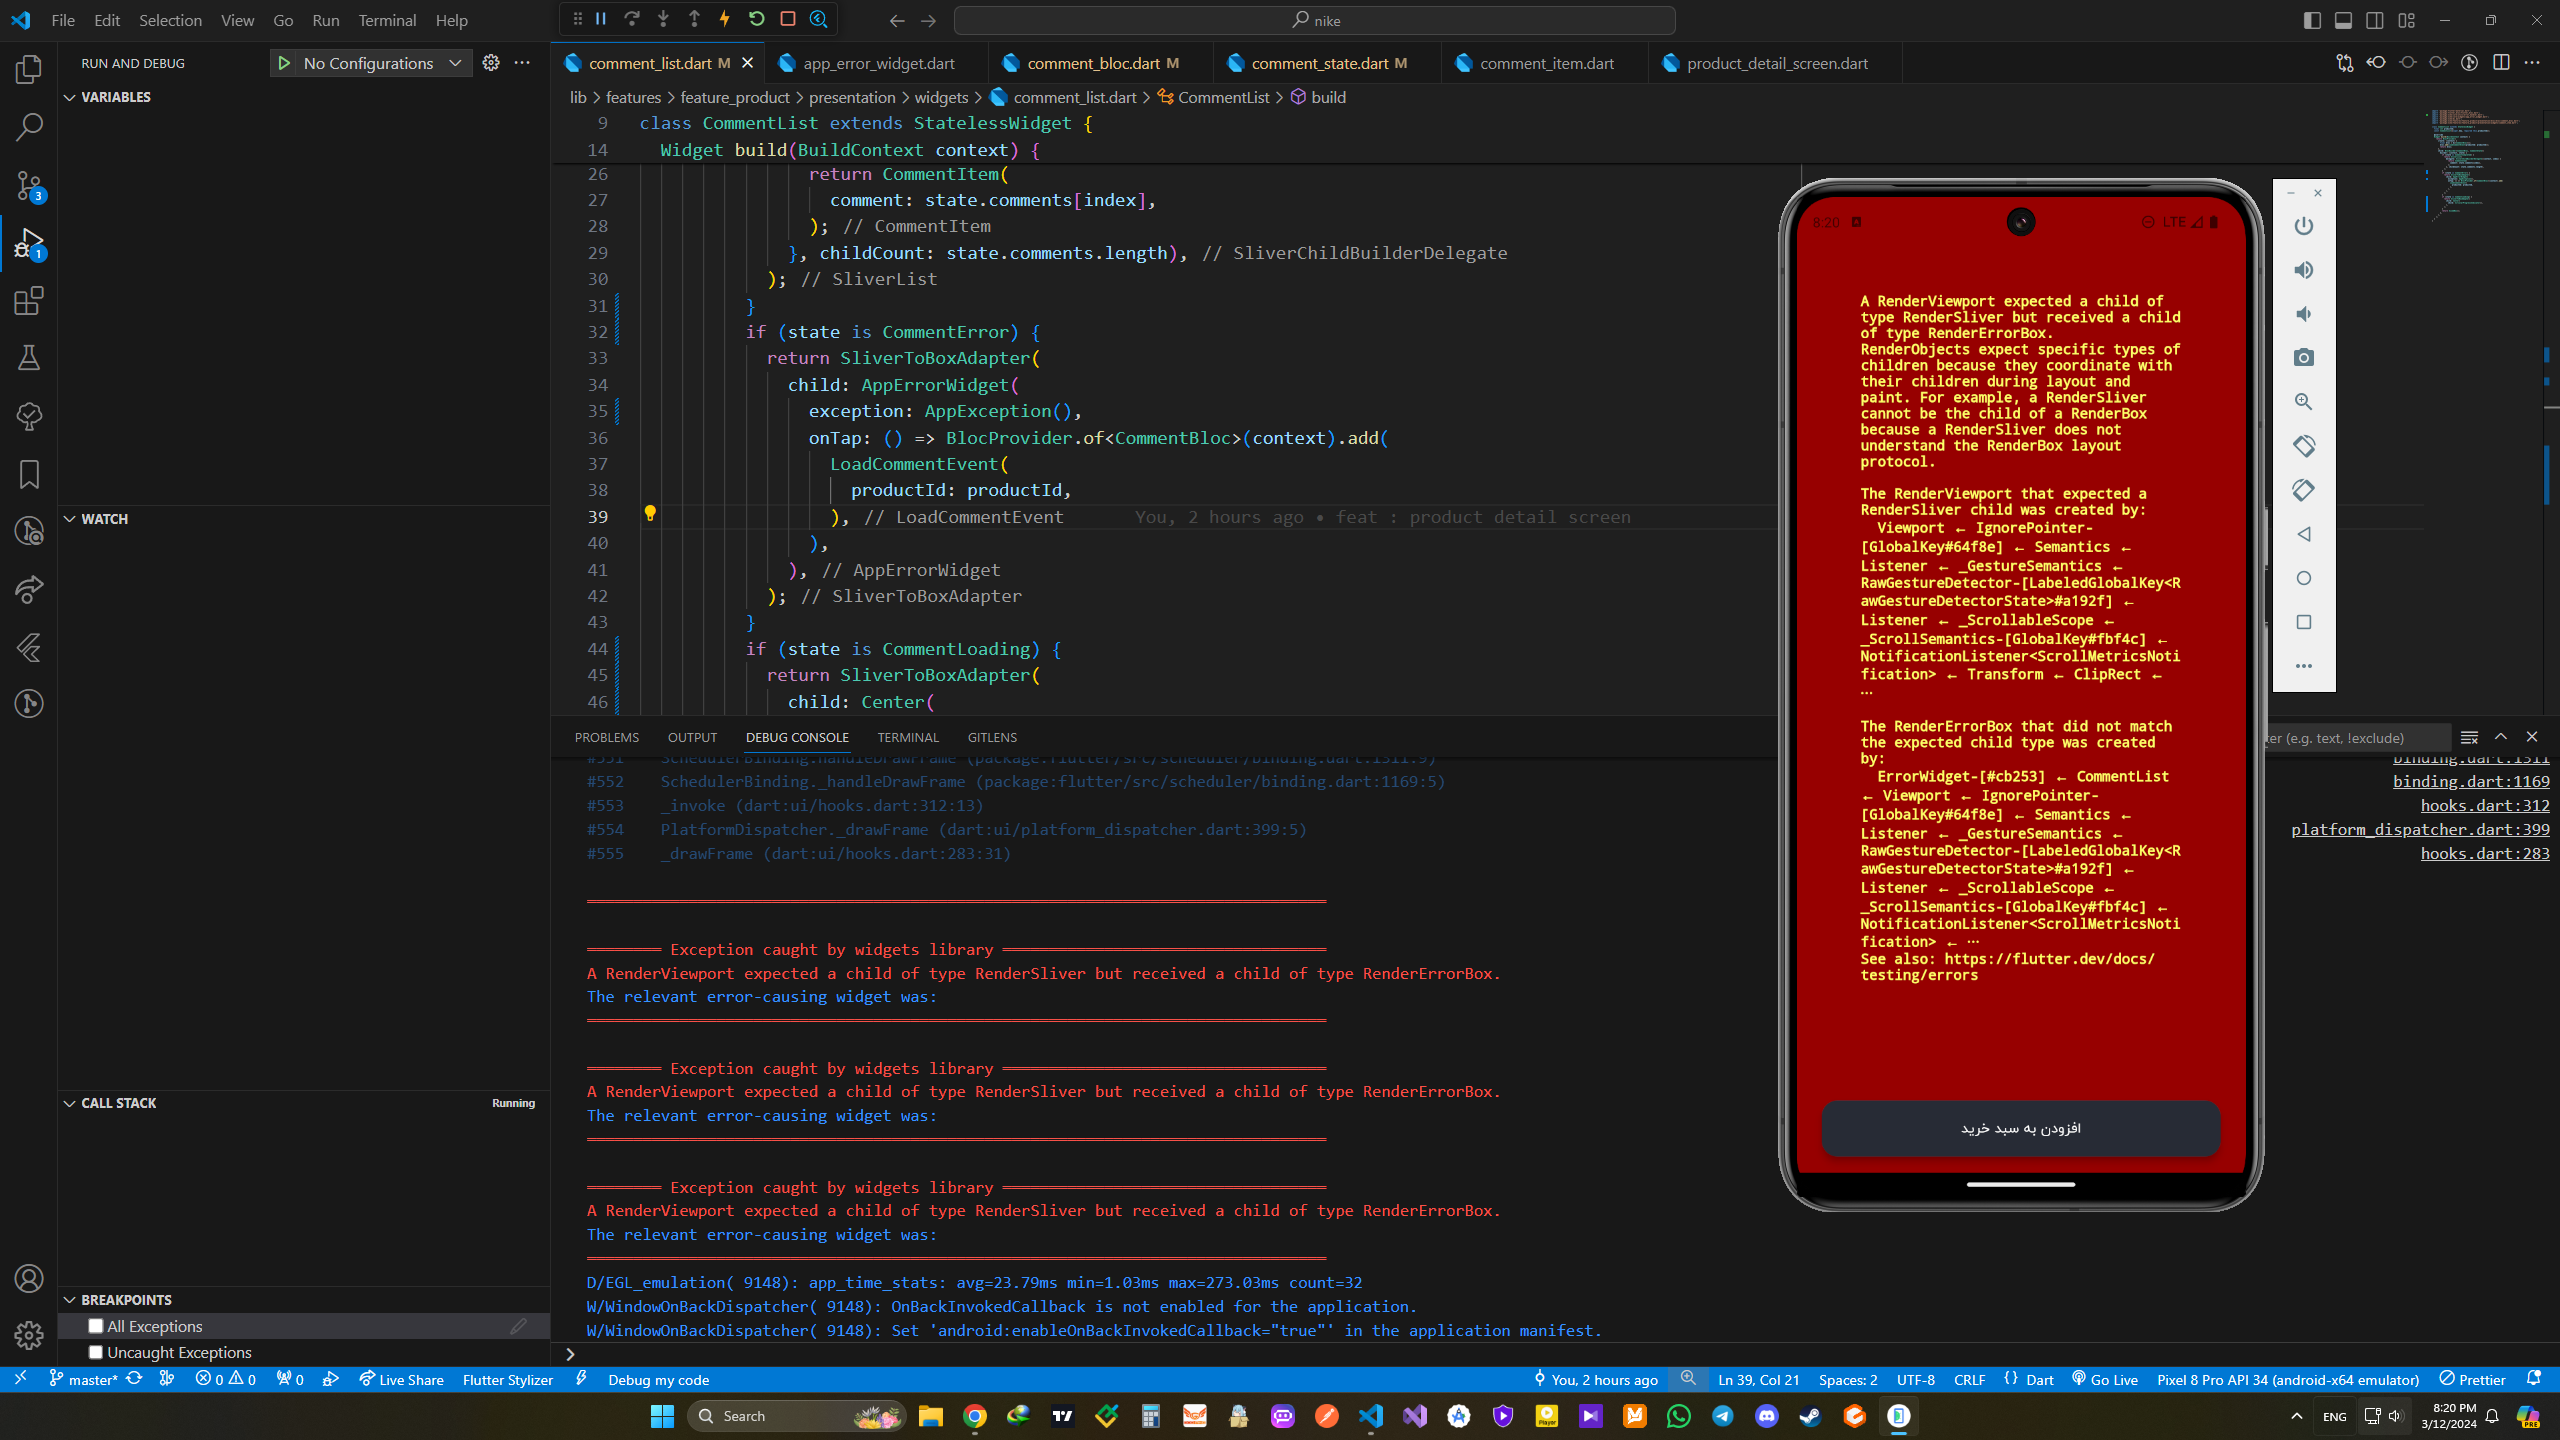This screenshot has width=2560, height=1440.
Task: Toggle bottom panel layout button
Action: (2343, 20)
